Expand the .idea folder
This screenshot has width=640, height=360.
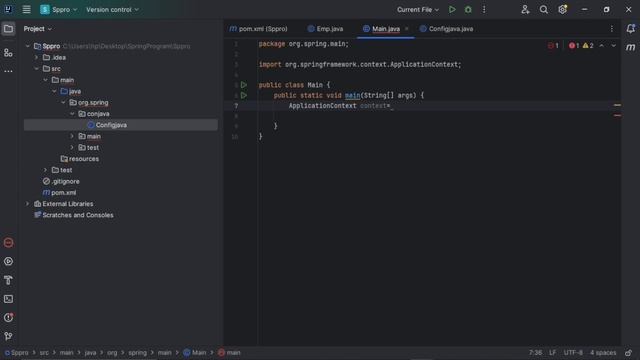(x=37, y=58)
